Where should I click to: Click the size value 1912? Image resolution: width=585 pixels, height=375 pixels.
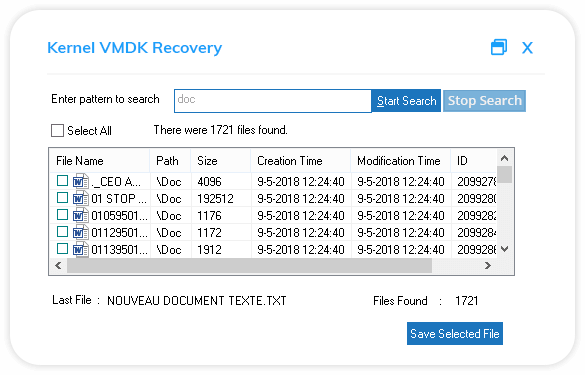[209, 250]
